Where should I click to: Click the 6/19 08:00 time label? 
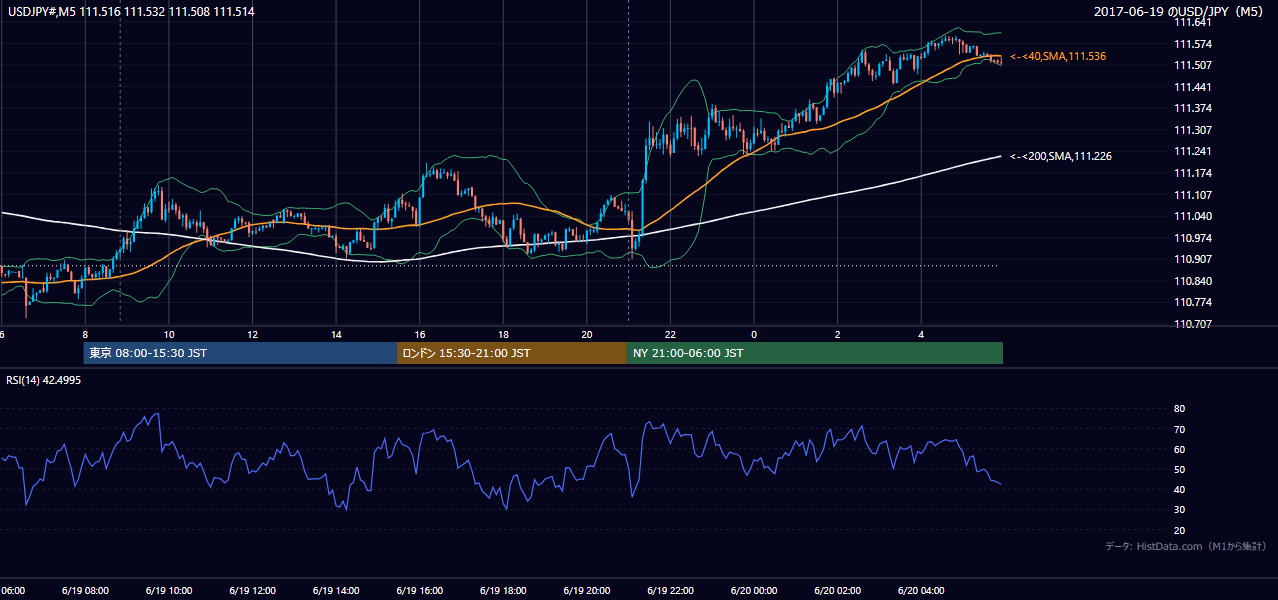pyautogui.click(x=83, y=591)
